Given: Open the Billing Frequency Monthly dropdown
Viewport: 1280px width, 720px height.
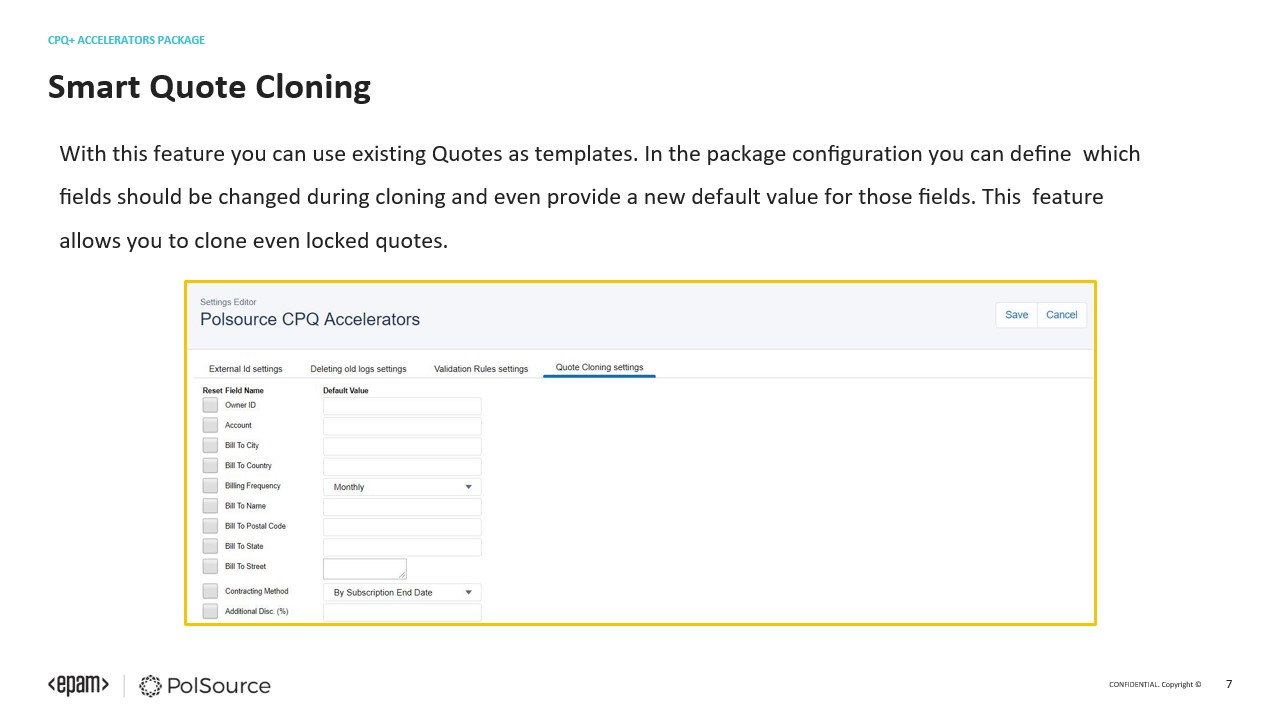Looking at the screenshot, I should click(x=402, y=487).
